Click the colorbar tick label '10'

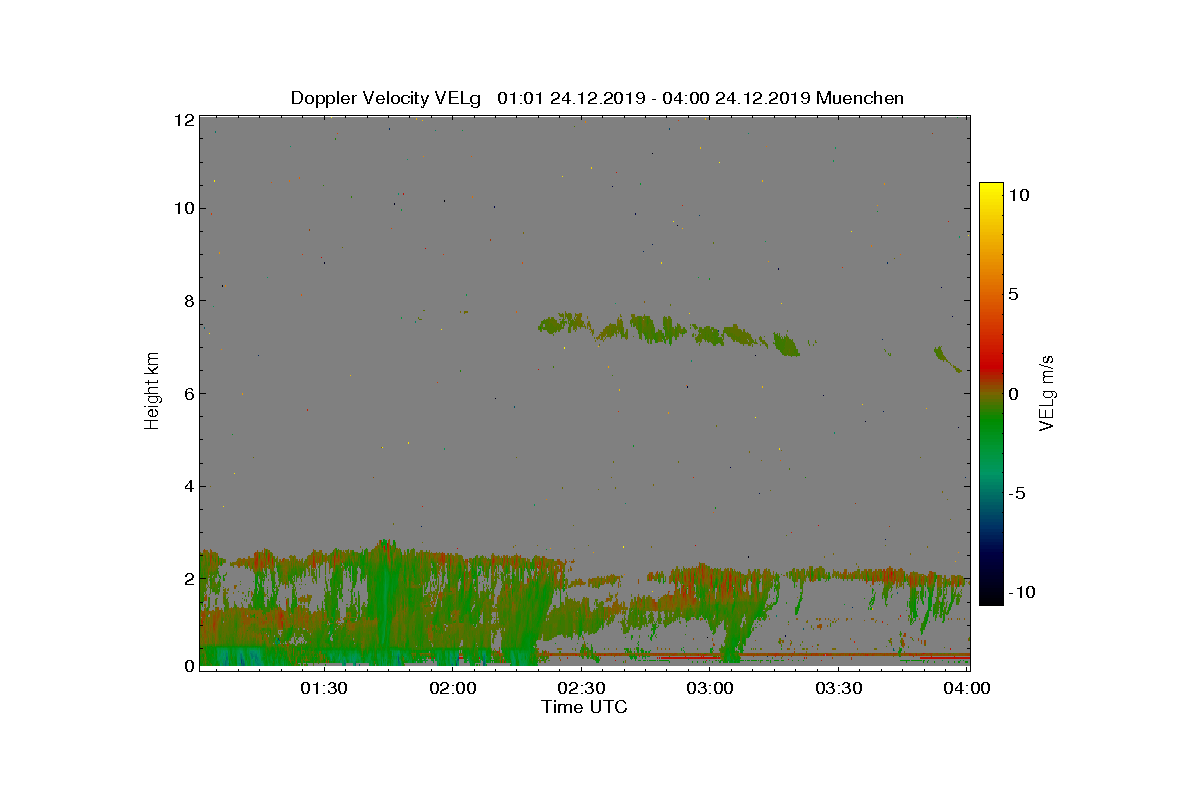[x=1019, y=195]
